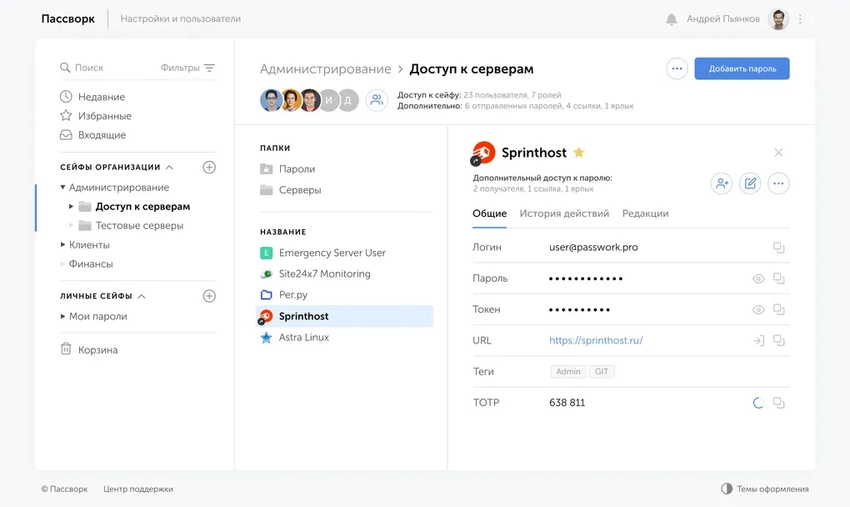Open the Фильтры filter menu
Viewport: 850px width, 507px height.
pos(188,68)
